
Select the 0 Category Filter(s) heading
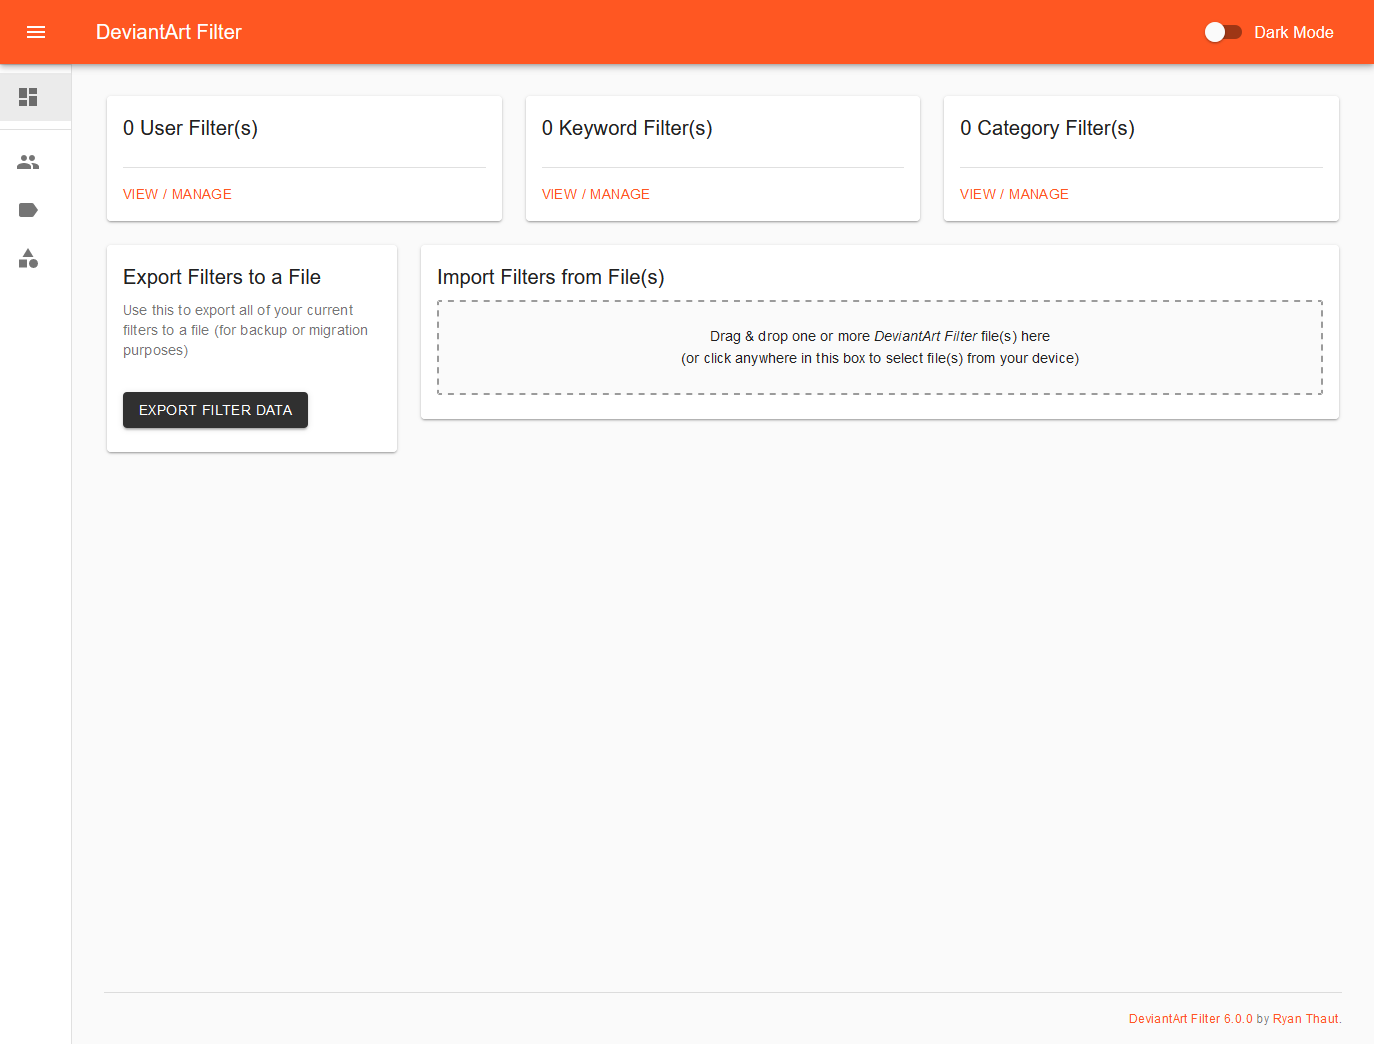(1047, 128)
